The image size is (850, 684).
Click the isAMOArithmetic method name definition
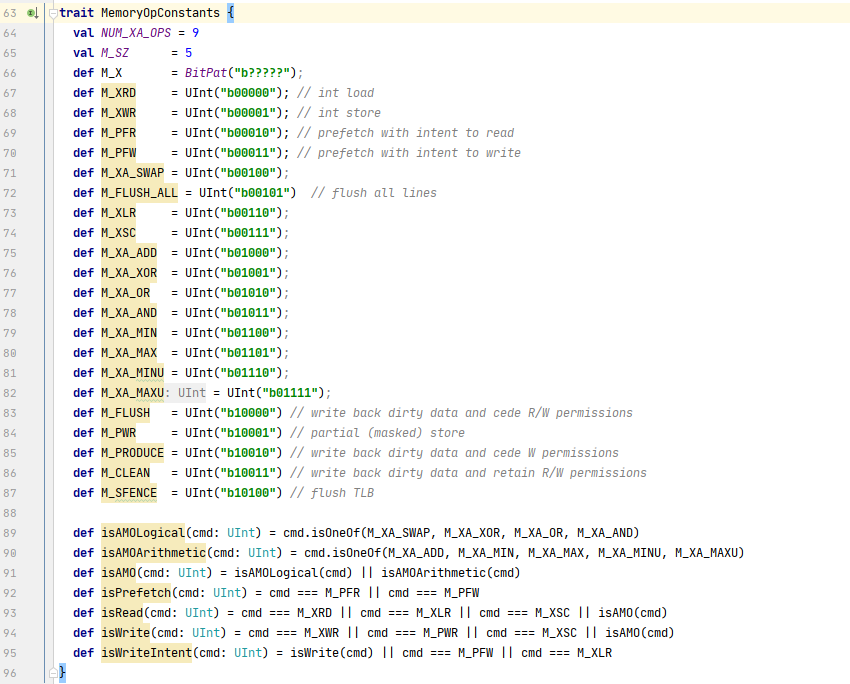(153, 553)
